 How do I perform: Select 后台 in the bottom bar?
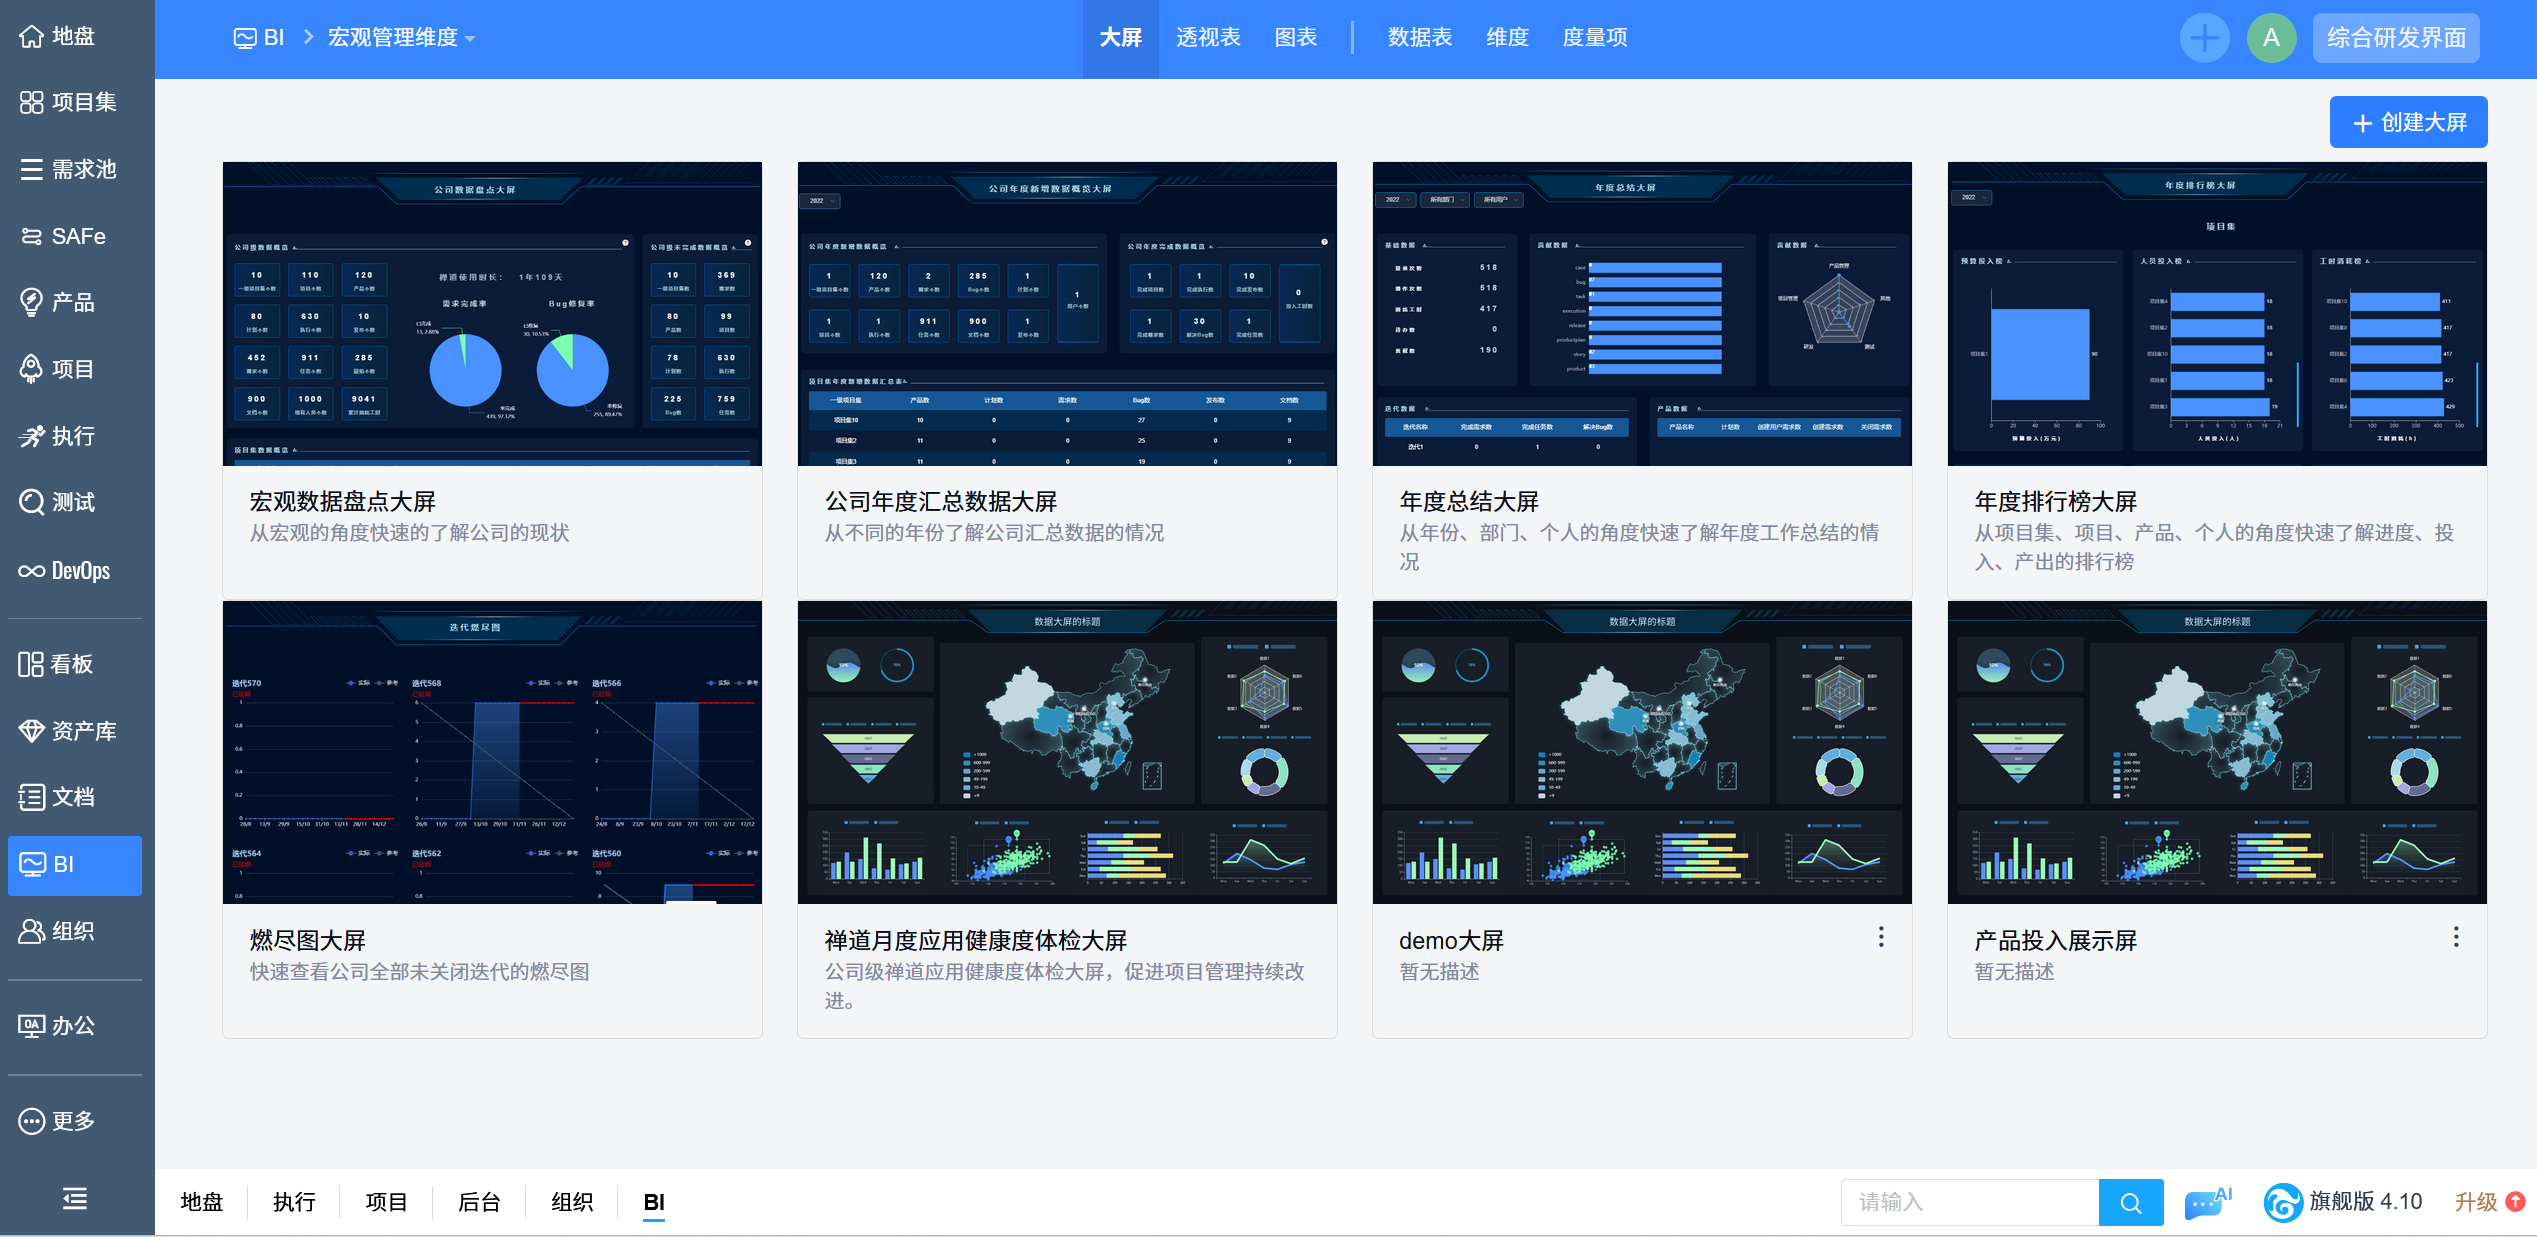point(479,1202)
